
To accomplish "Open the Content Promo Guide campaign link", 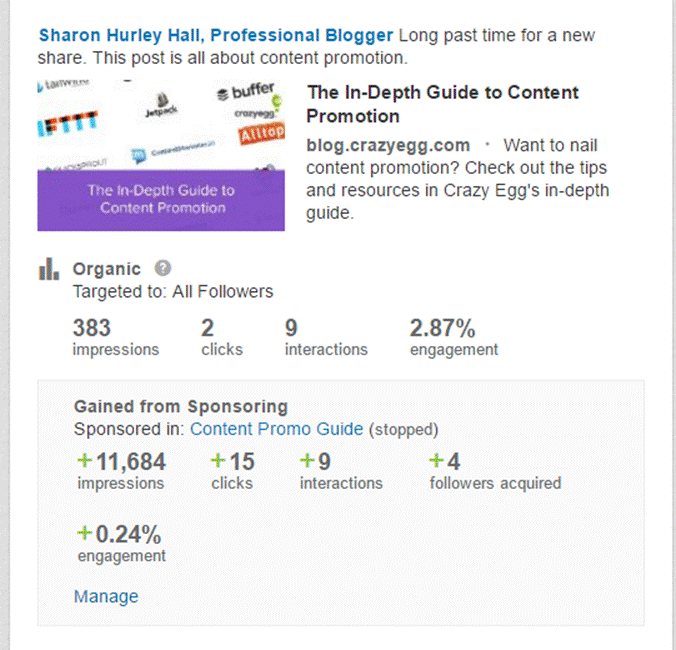I will (276, 429).
